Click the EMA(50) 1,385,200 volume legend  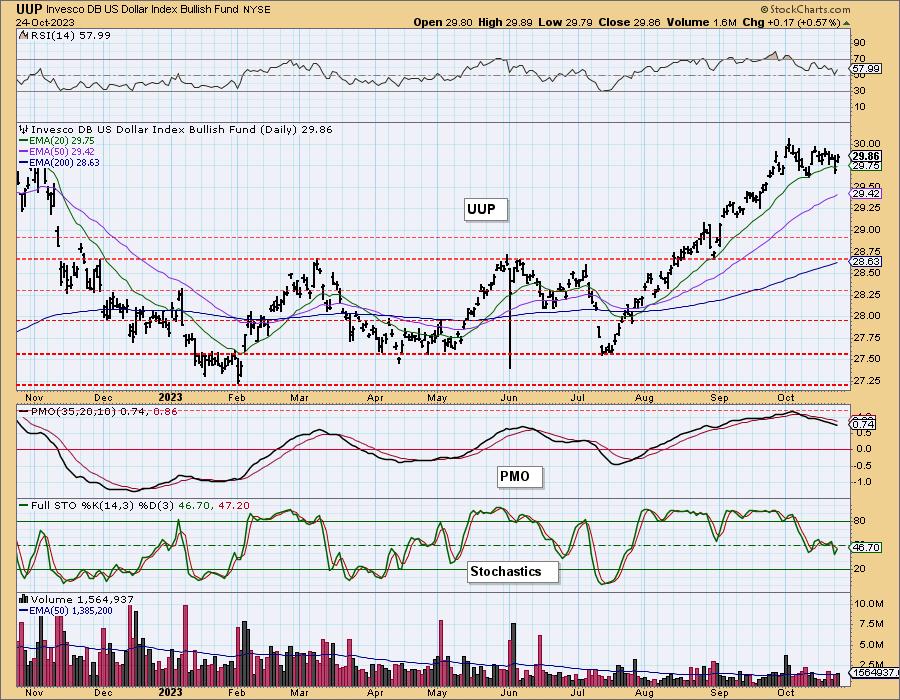click(71, 611)
